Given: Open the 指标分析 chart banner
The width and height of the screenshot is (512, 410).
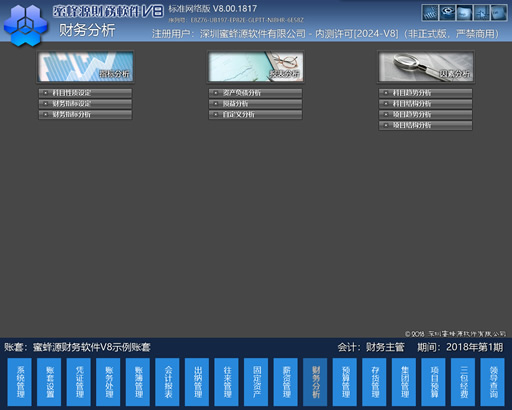Looking at the screenshot, I should 85,67.
